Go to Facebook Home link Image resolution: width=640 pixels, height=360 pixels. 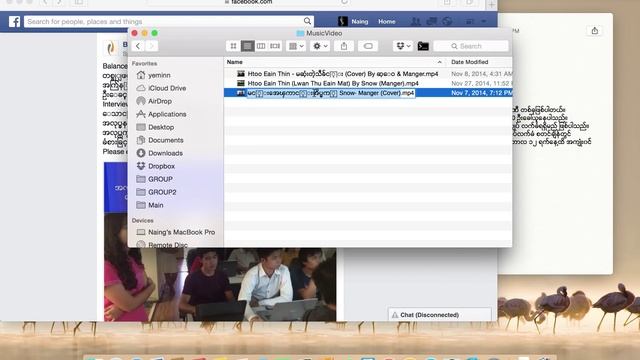point(387,22)
